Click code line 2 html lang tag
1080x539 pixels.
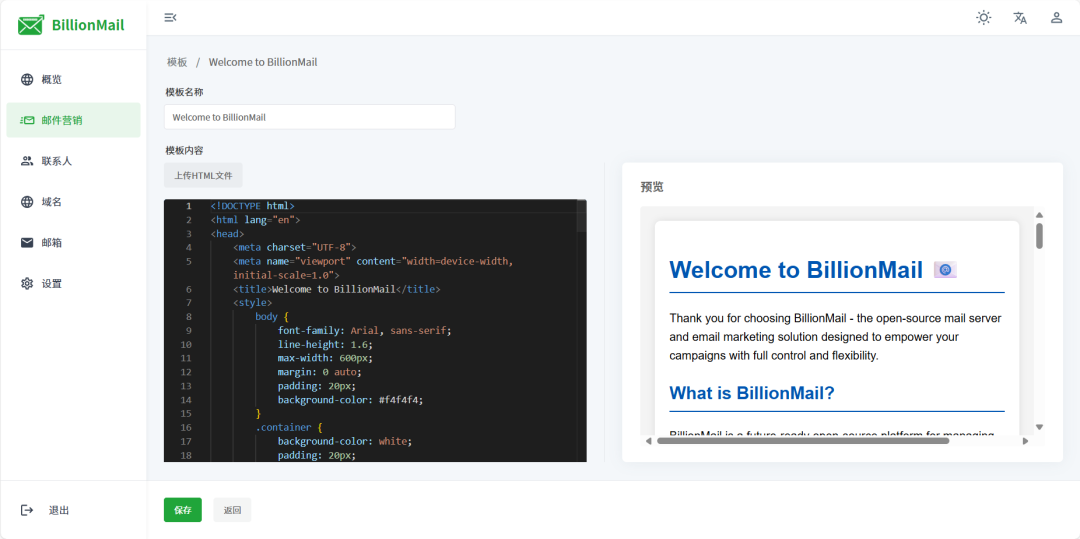(256, 220)
